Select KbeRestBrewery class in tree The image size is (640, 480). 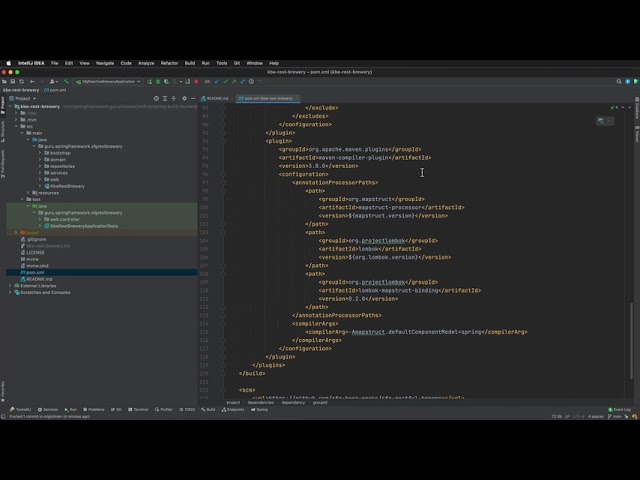[x=67, y=186]
